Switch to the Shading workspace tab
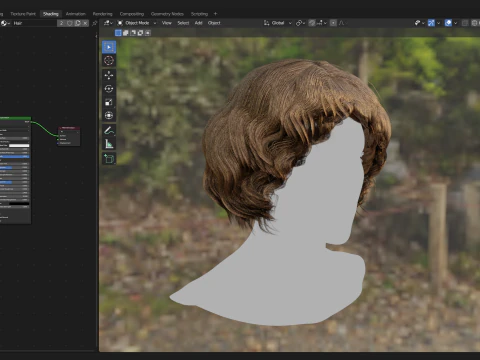 click(51, 14)
